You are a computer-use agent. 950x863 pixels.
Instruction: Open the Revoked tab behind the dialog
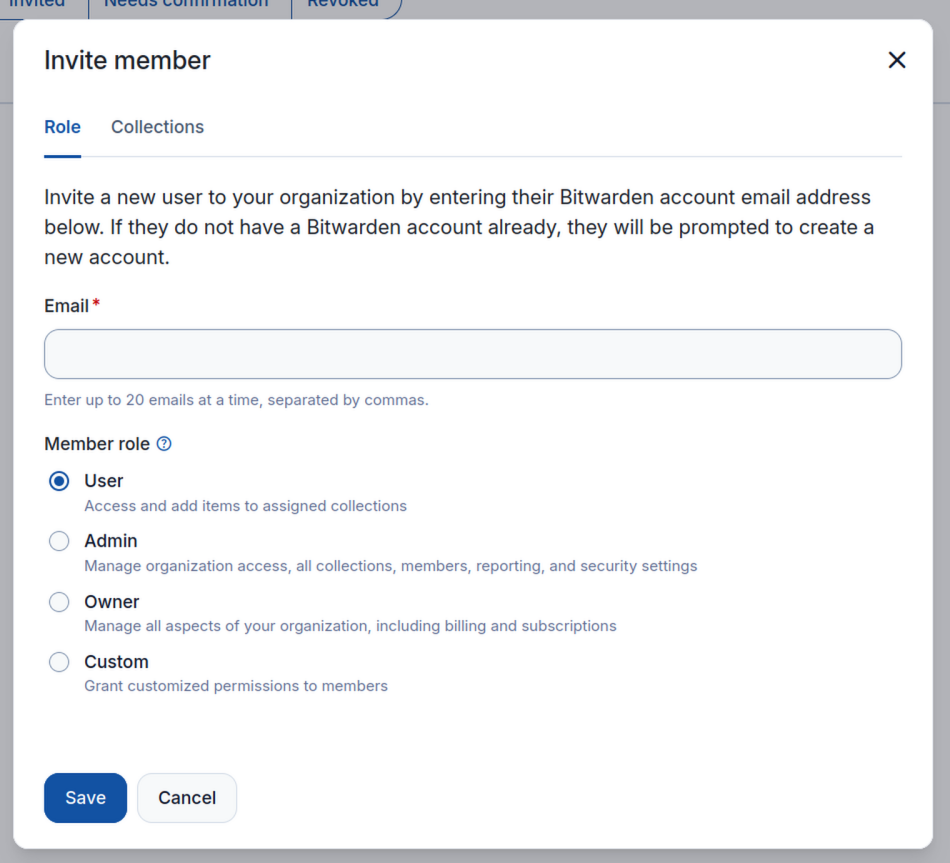pos(343,5)
